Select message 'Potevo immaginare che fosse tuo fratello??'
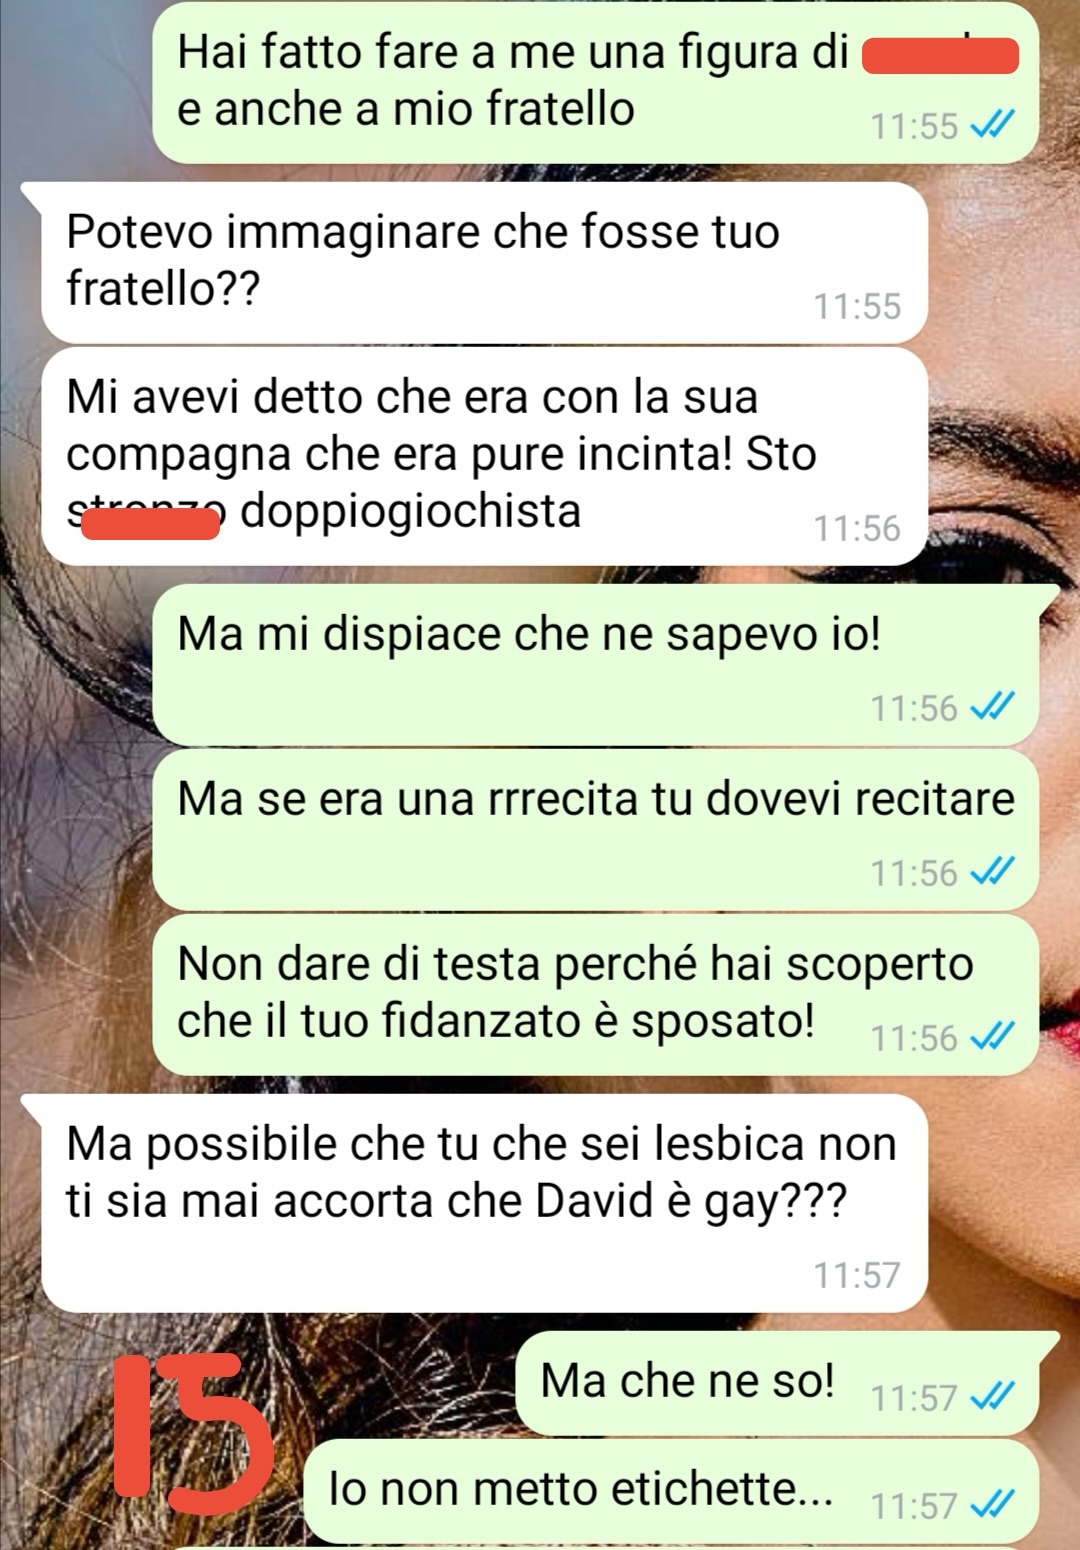Screen dimensions: 1080x1550 point(484,262)
